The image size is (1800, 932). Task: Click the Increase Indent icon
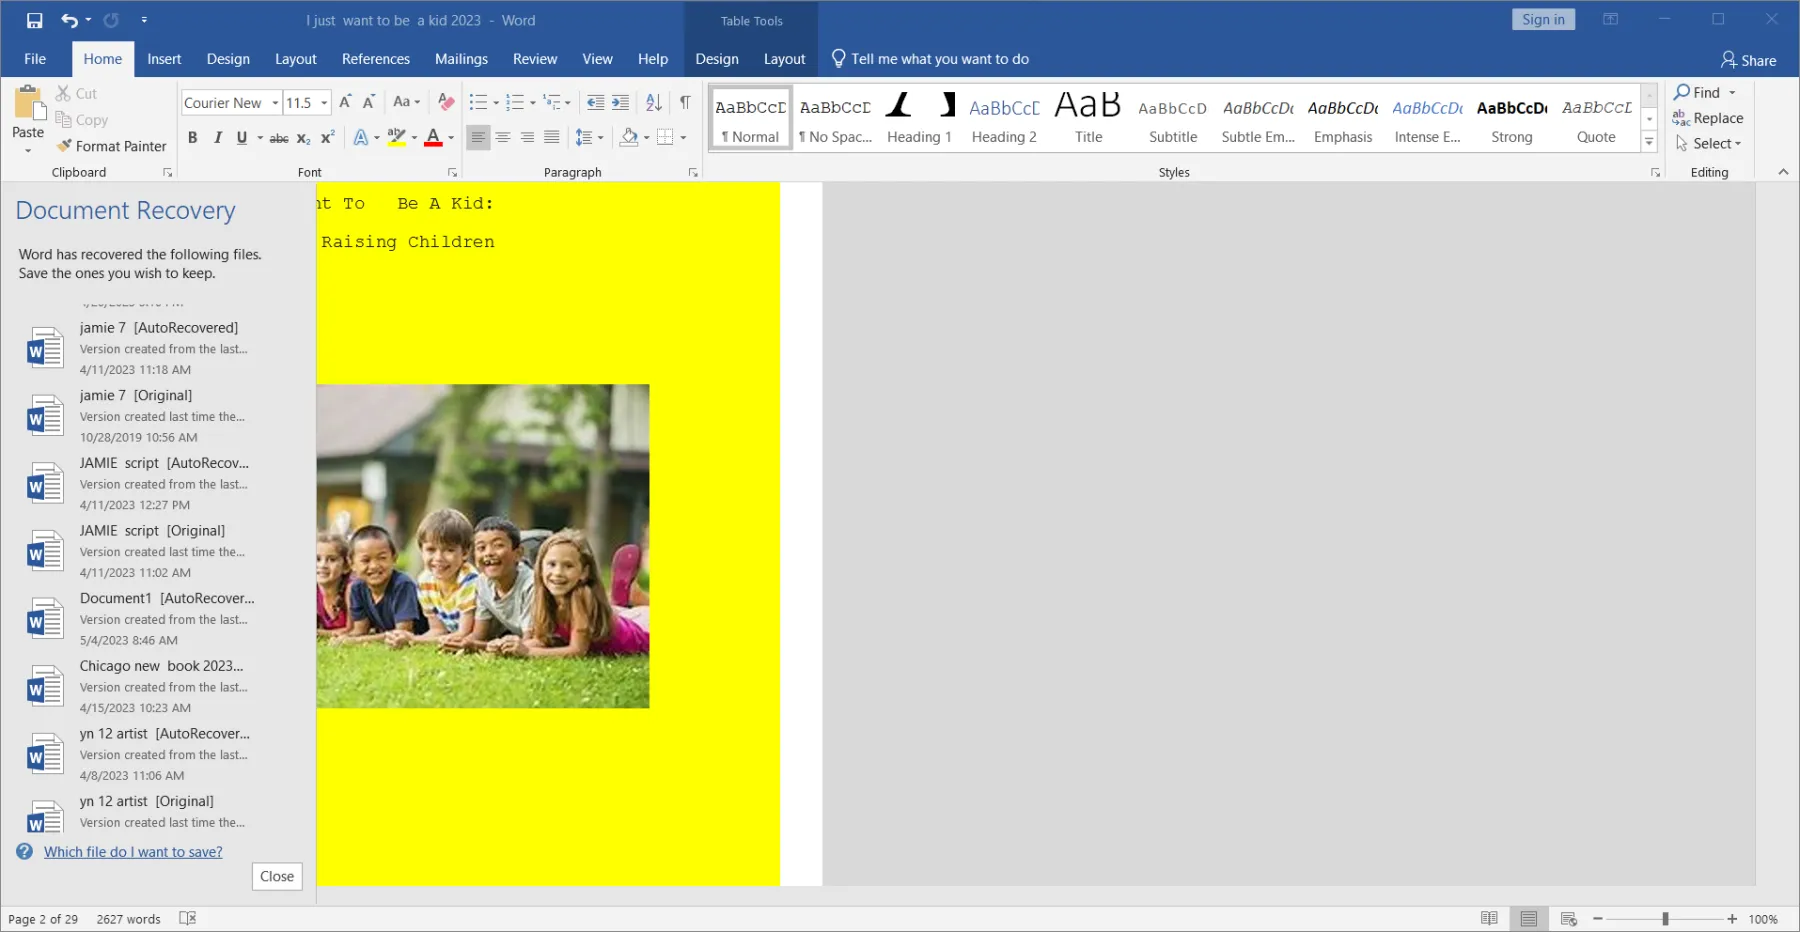pyautogui.click(x=620, y=102)
